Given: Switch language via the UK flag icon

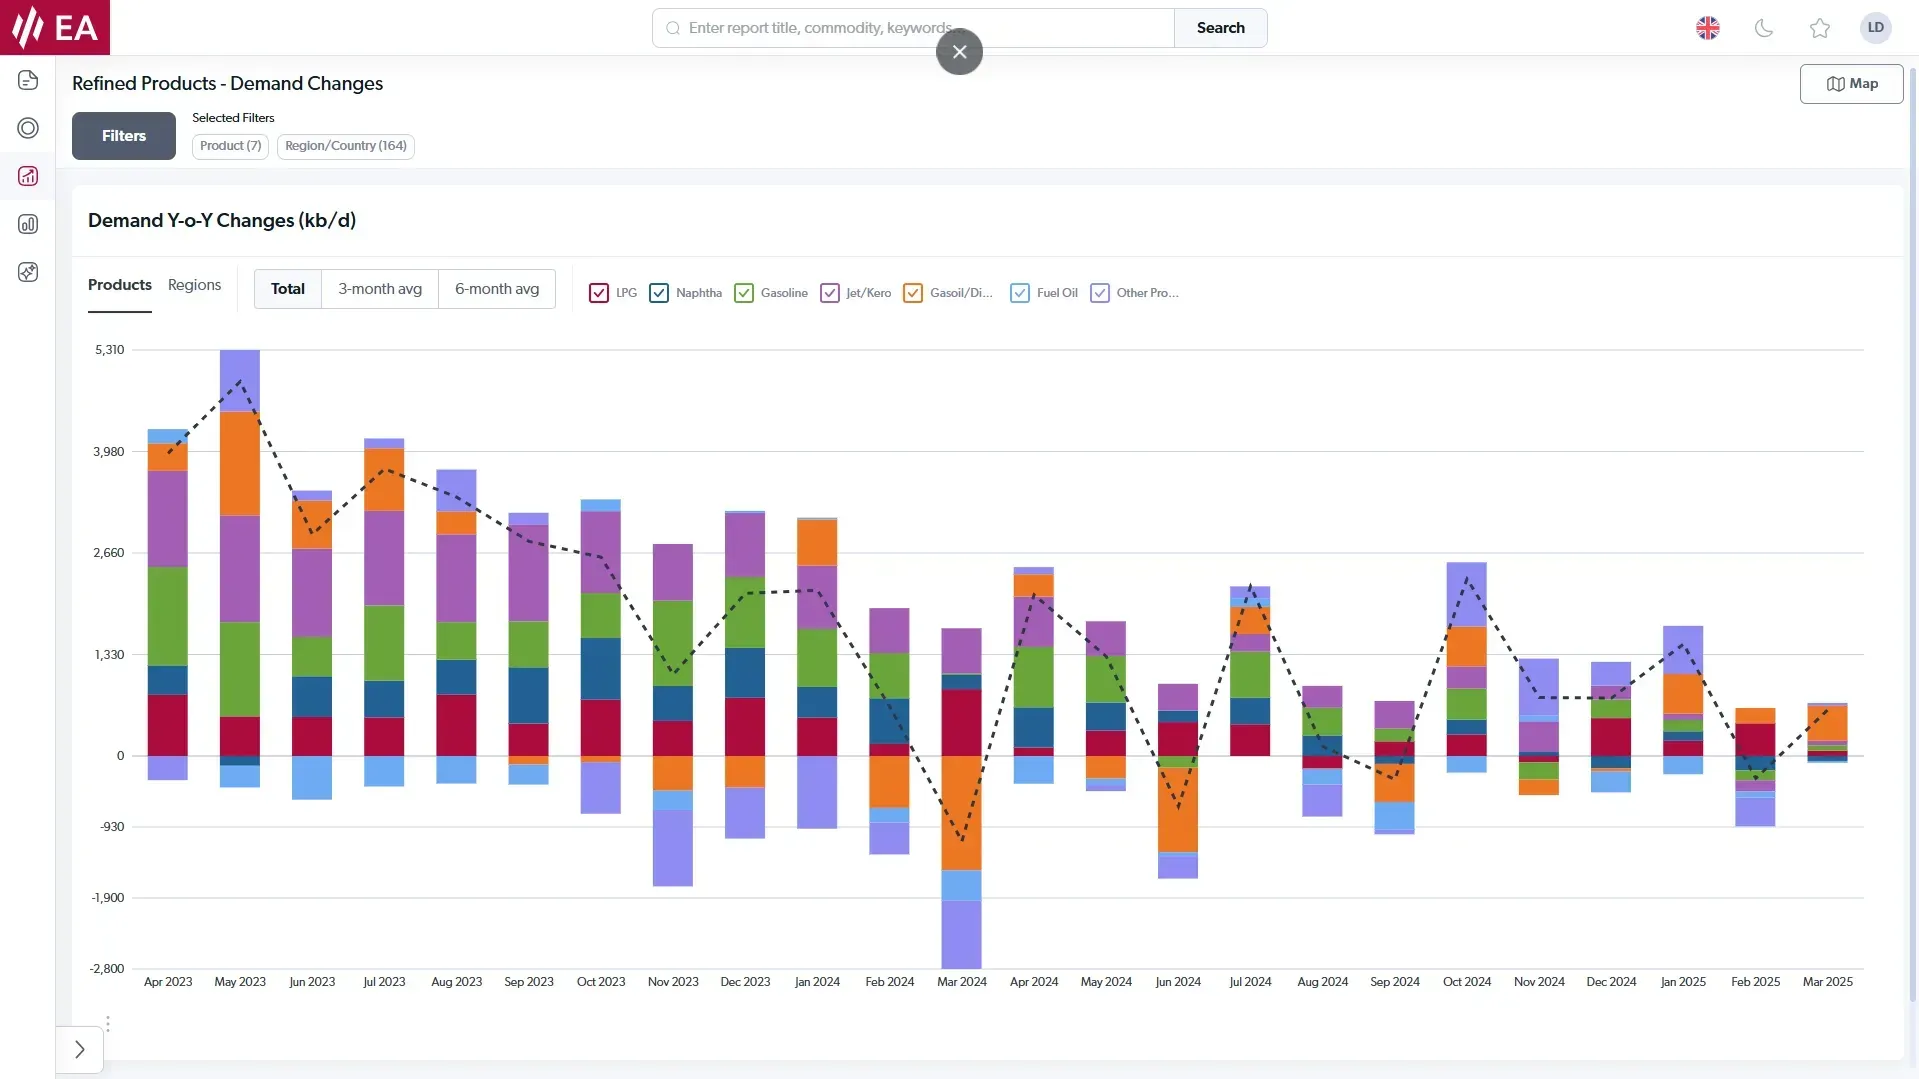Looking at the screenshot, I should (1708, 28).
